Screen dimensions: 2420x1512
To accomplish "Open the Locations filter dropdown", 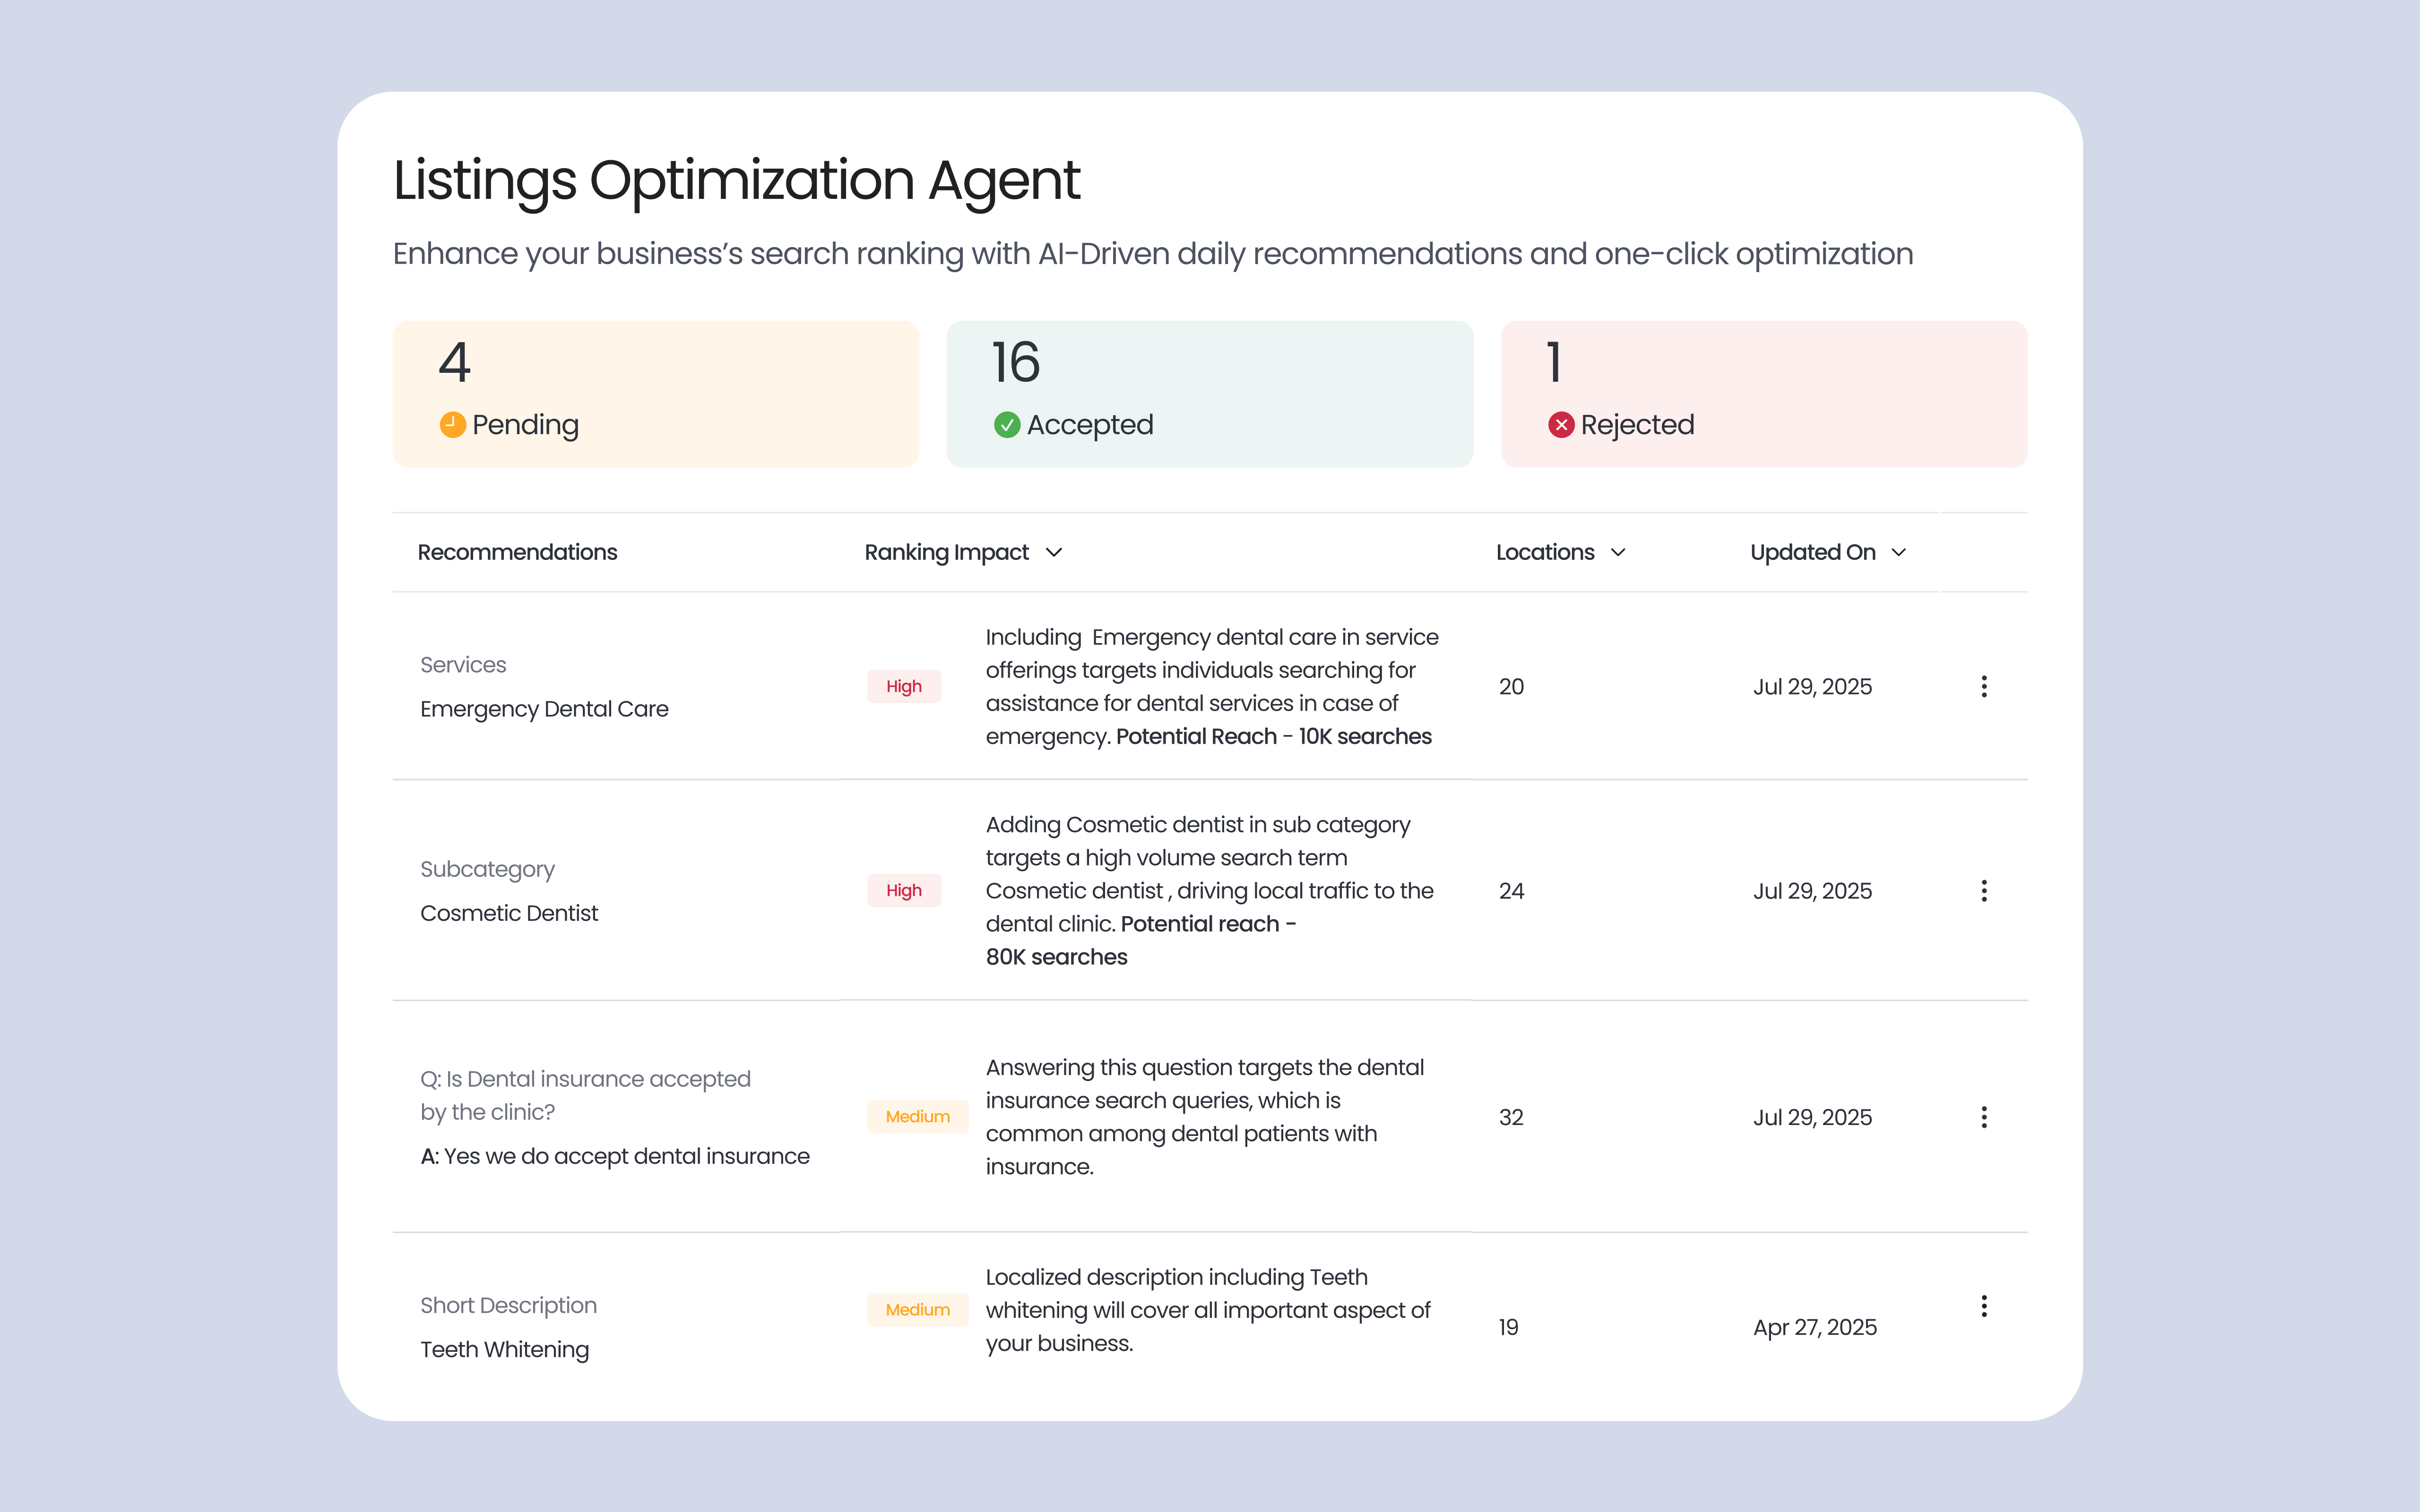I will pyautogui.click(x=1618, y=552).
